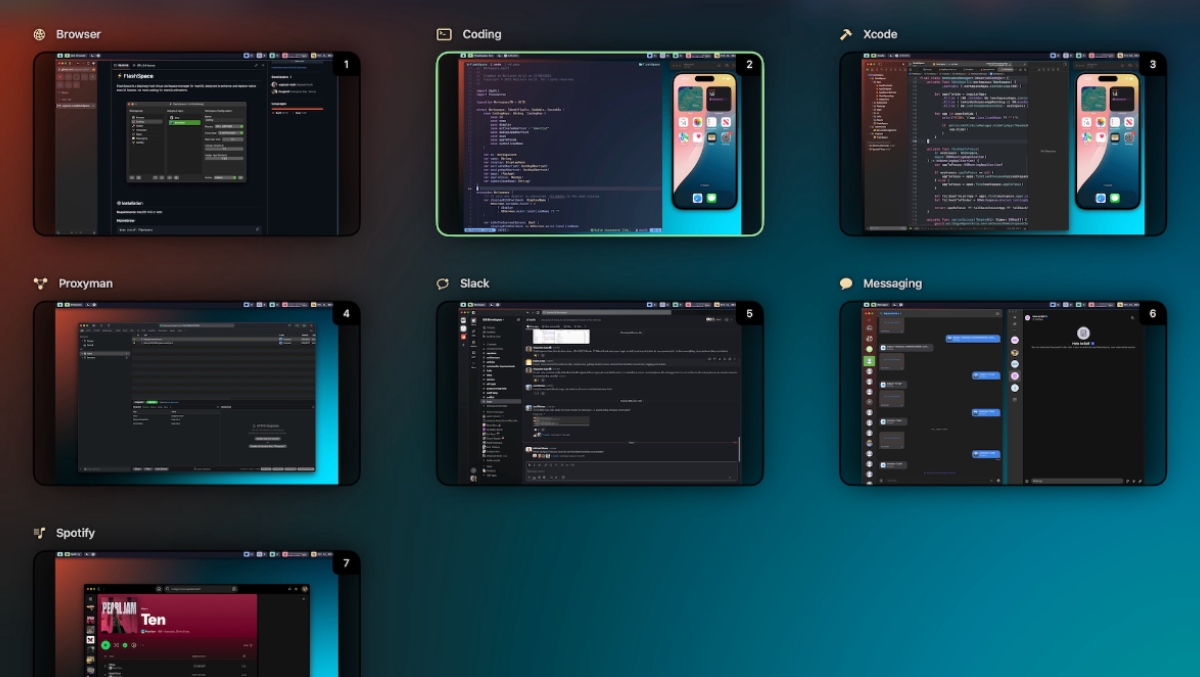The width and height of the screenshot is (1200, 677).
Task: Click the number 7 badge on Spotify
Action: 346,563
